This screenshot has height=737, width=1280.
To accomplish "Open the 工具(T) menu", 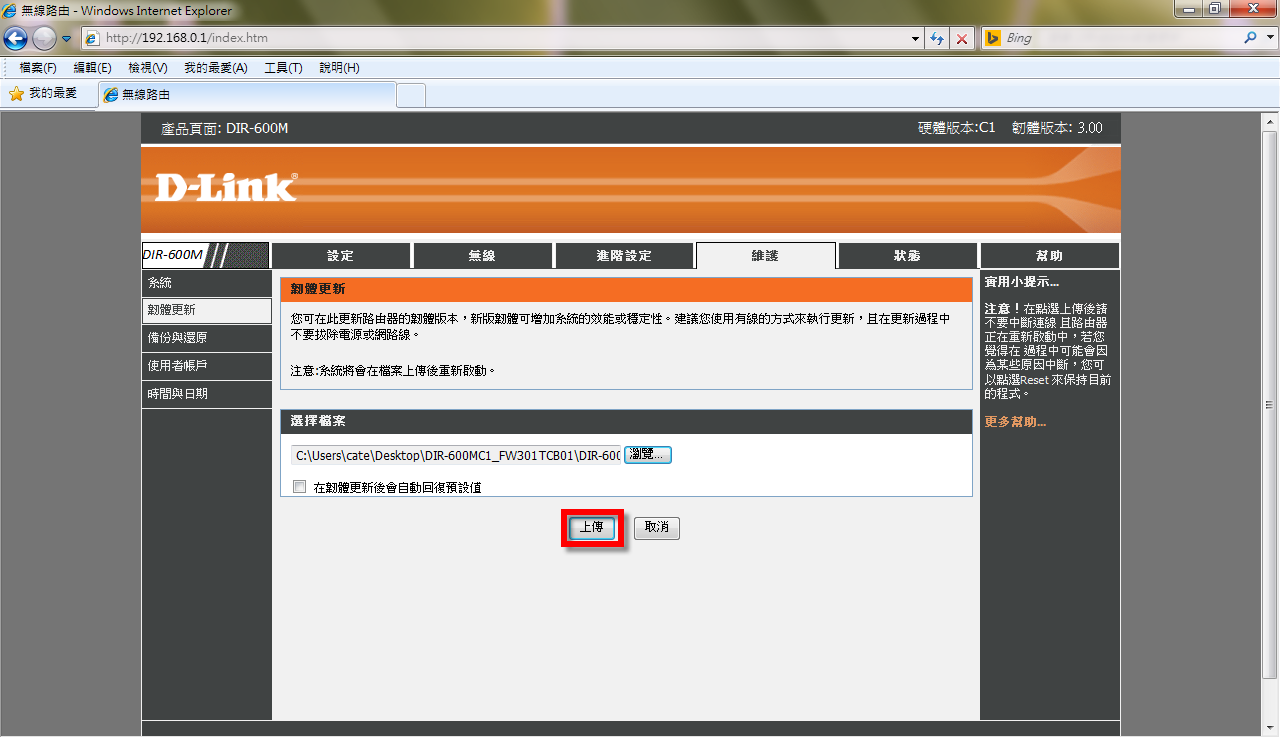I will 283,68.
